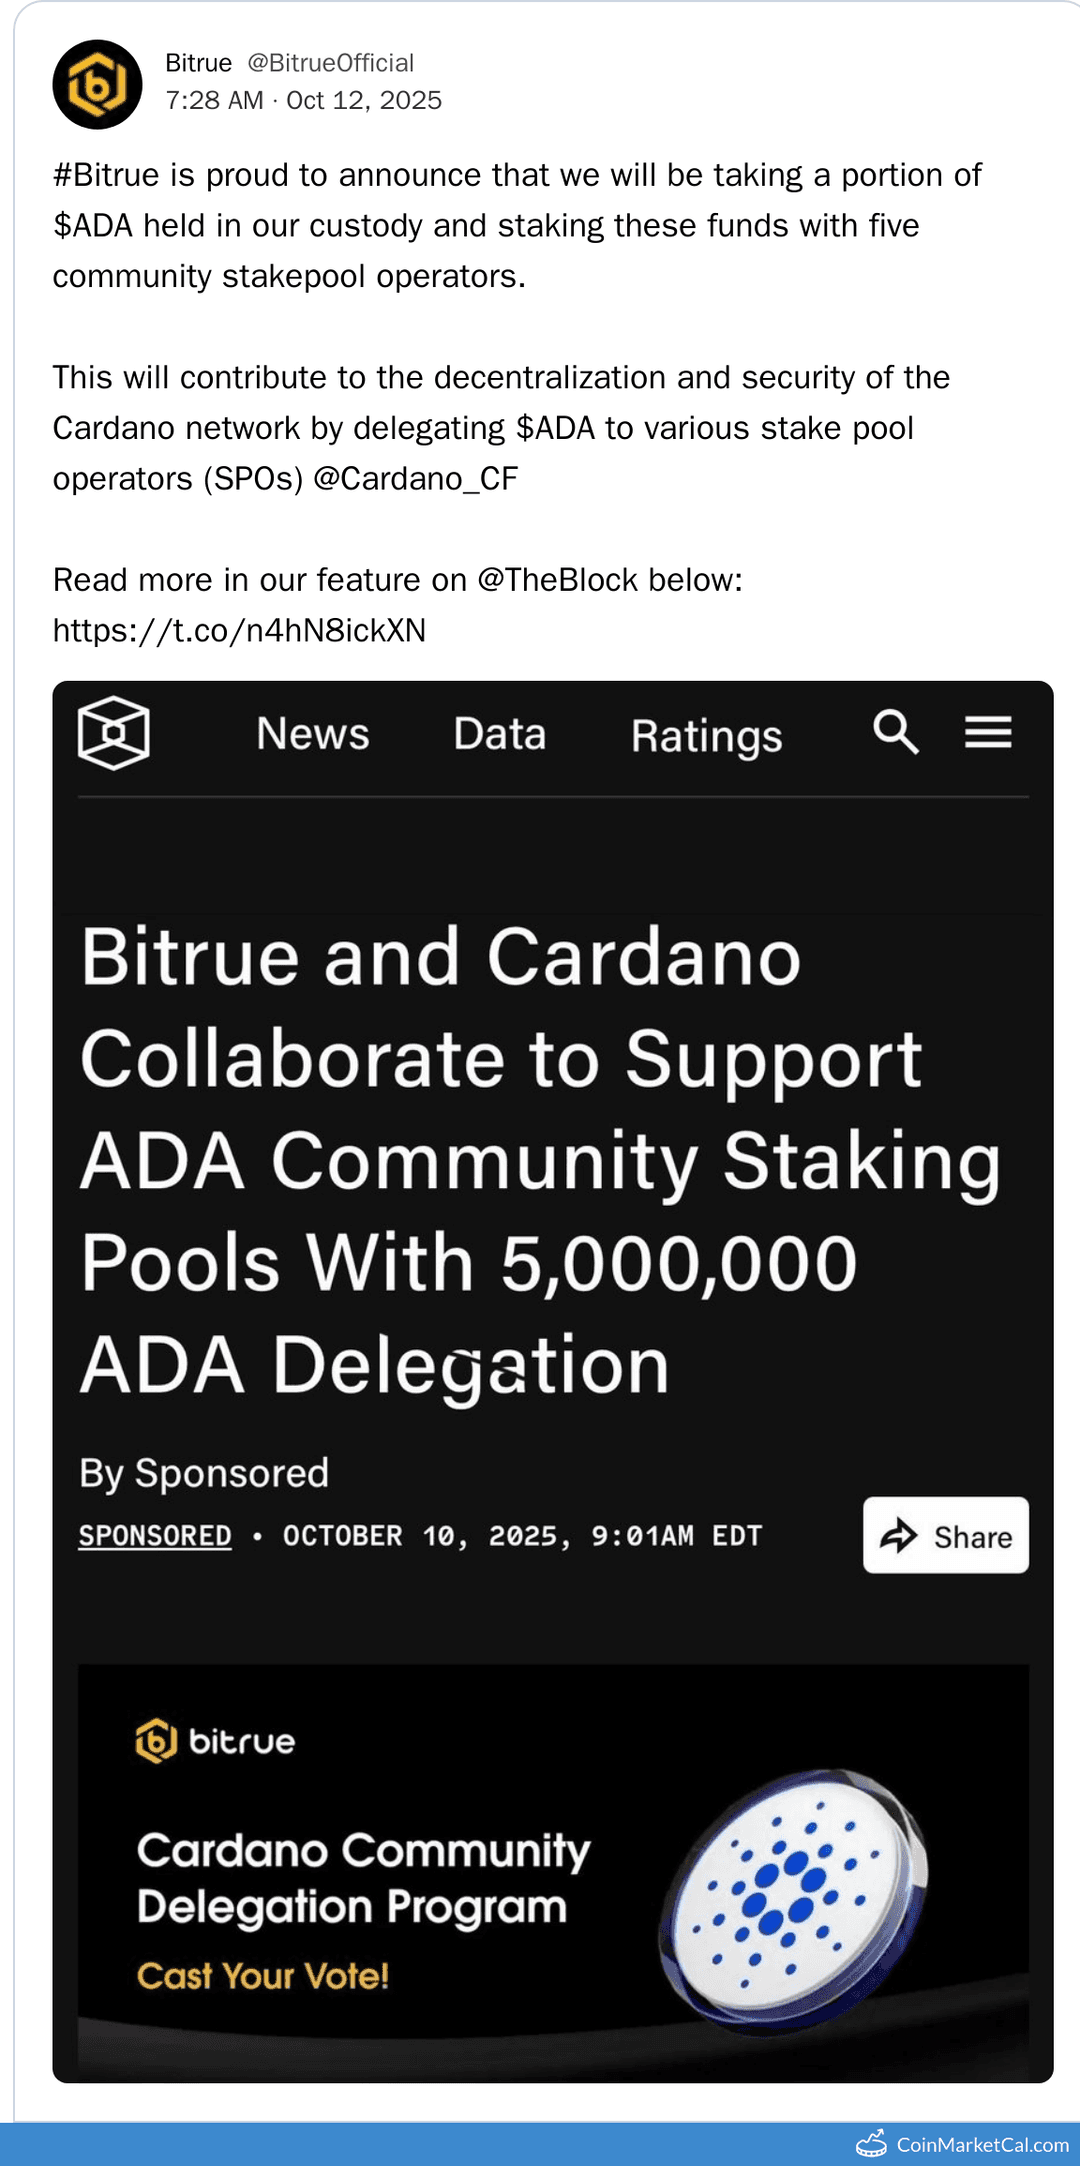The image size is (1080, 2166).
Task: Switch to the Data tab
Action: pos(499,733)
